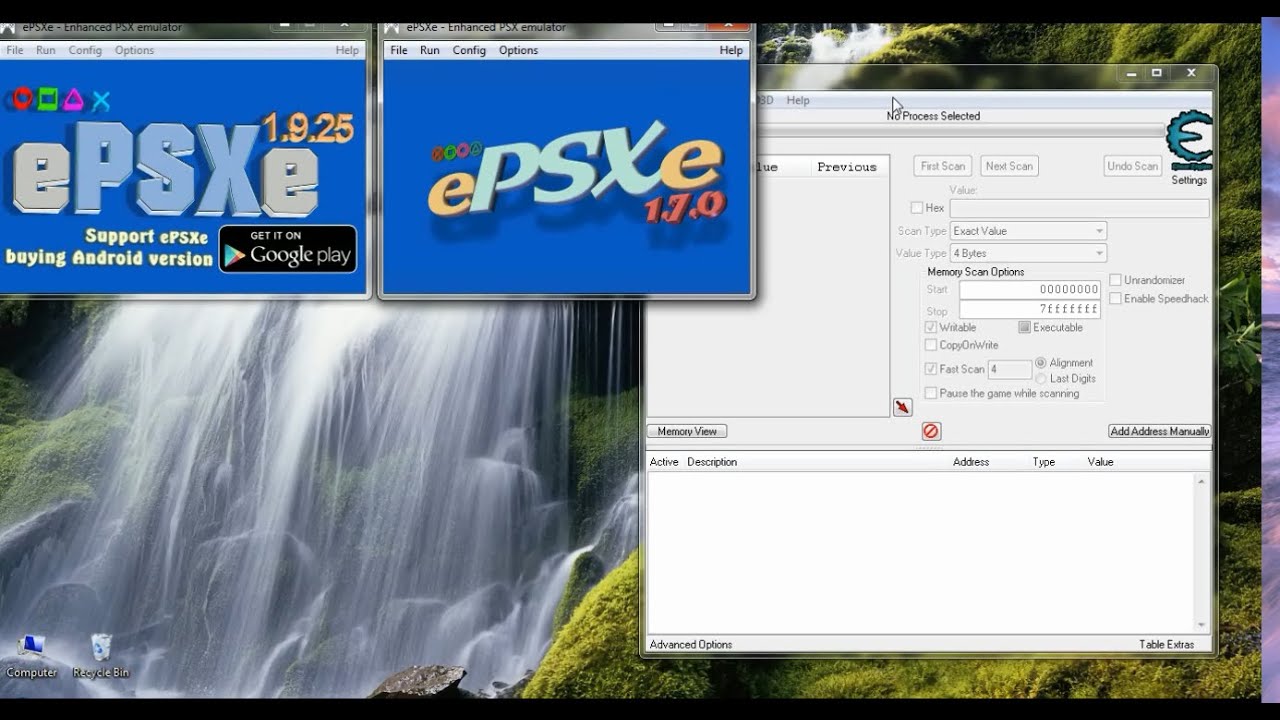Open Advanced Options
Image resolution: width=1280 pixels, height=720 pixels.
(x=691, y=645)
